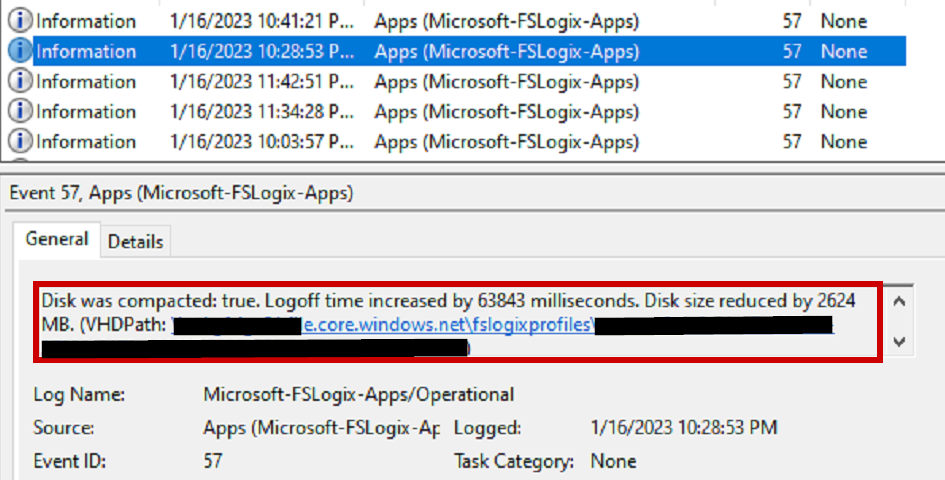The image size is (945, 480).
Task: Select the General tab
Action: (x=57, y=239)
